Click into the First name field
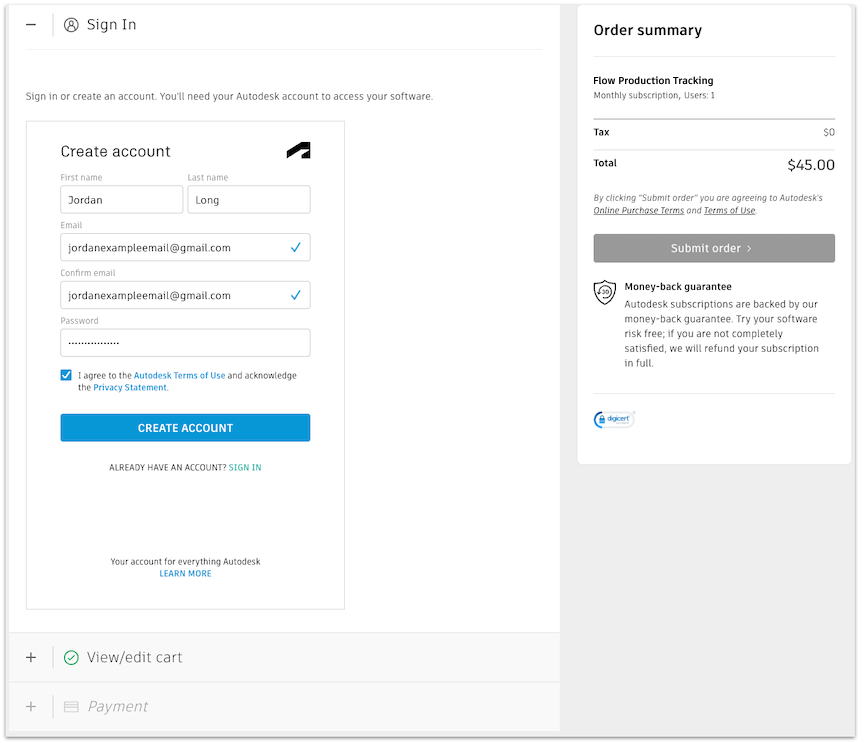The image size is (864, 743). click(121, 200)
